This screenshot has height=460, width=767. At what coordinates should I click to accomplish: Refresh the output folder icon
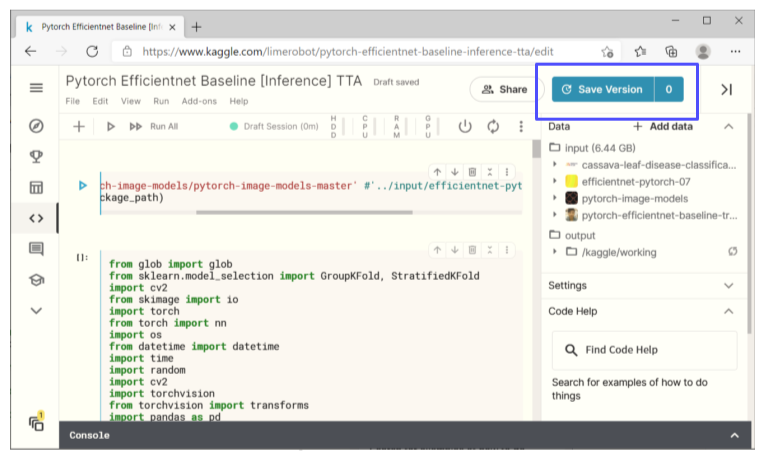[x=732, y=252]
